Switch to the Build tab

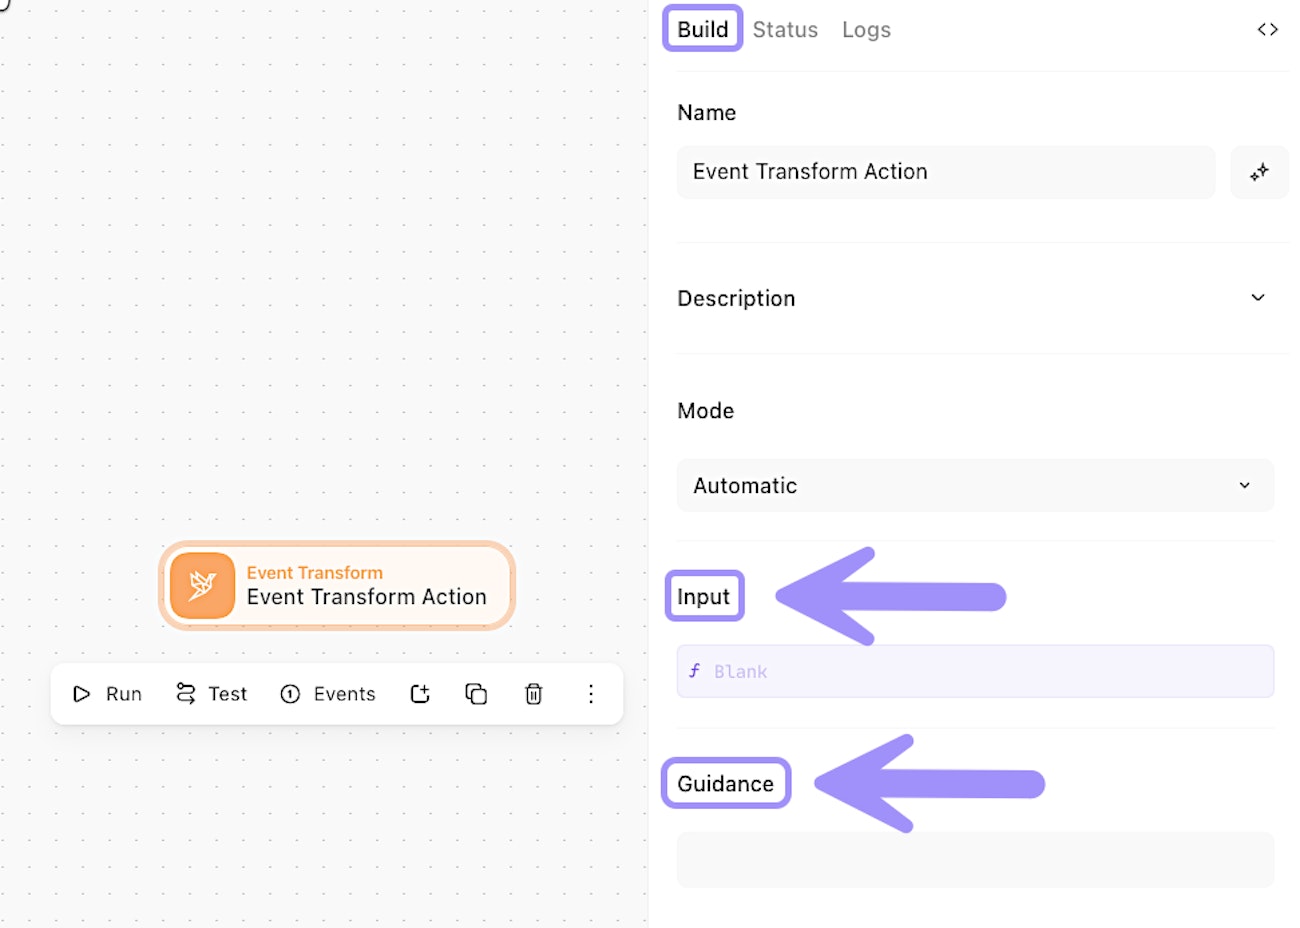click(x=702, y=30)
